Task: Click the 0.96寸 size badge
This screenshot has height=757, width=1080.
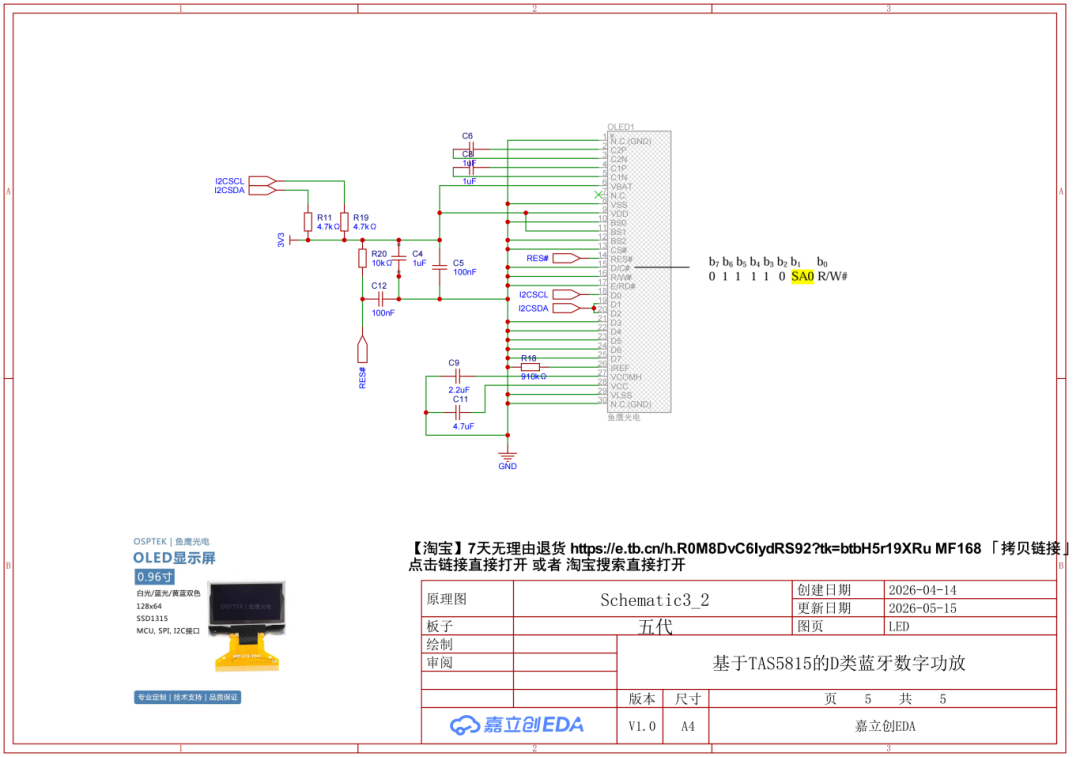Action: click(x=154, y=577)
